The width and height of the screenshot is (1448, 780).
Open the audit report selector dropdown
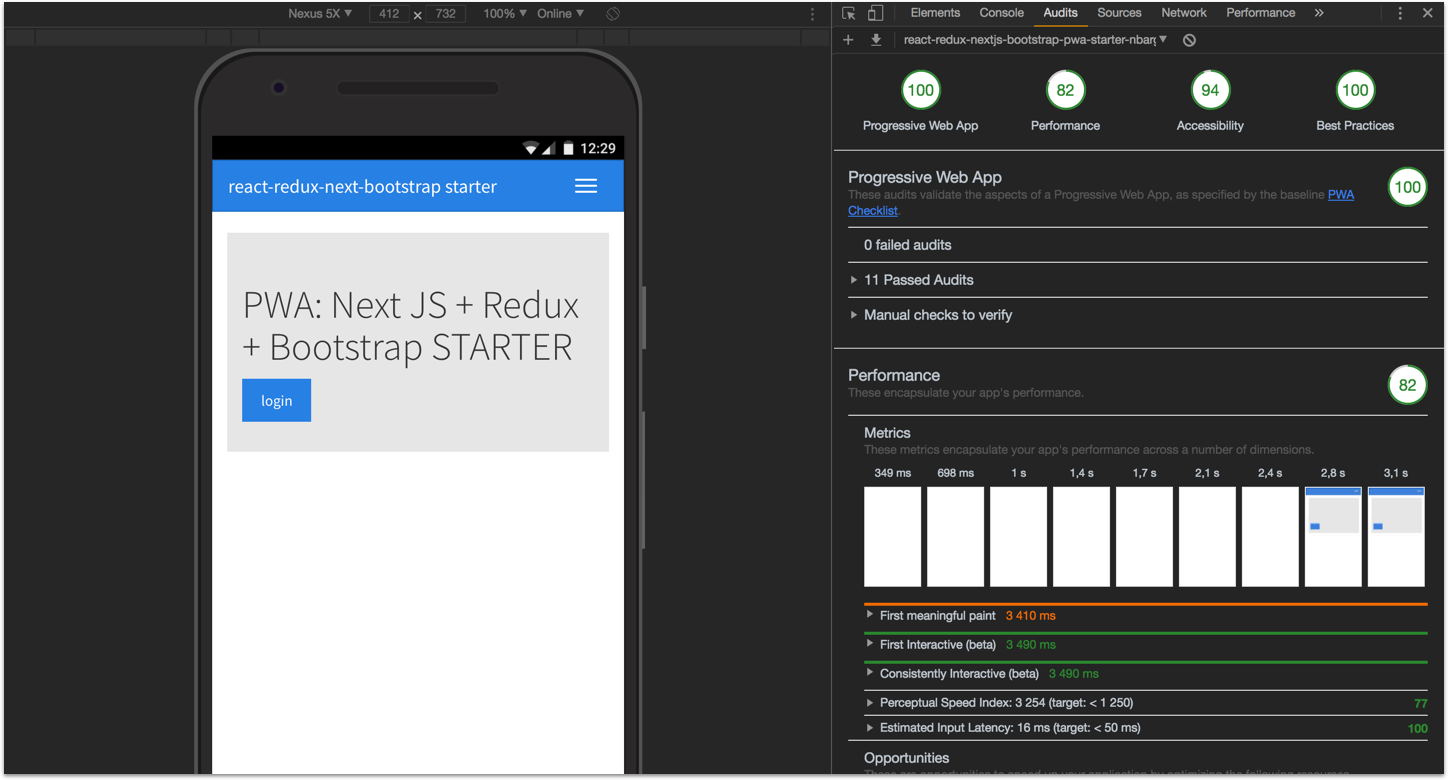pyautogui.click(x=1035, y=40)
